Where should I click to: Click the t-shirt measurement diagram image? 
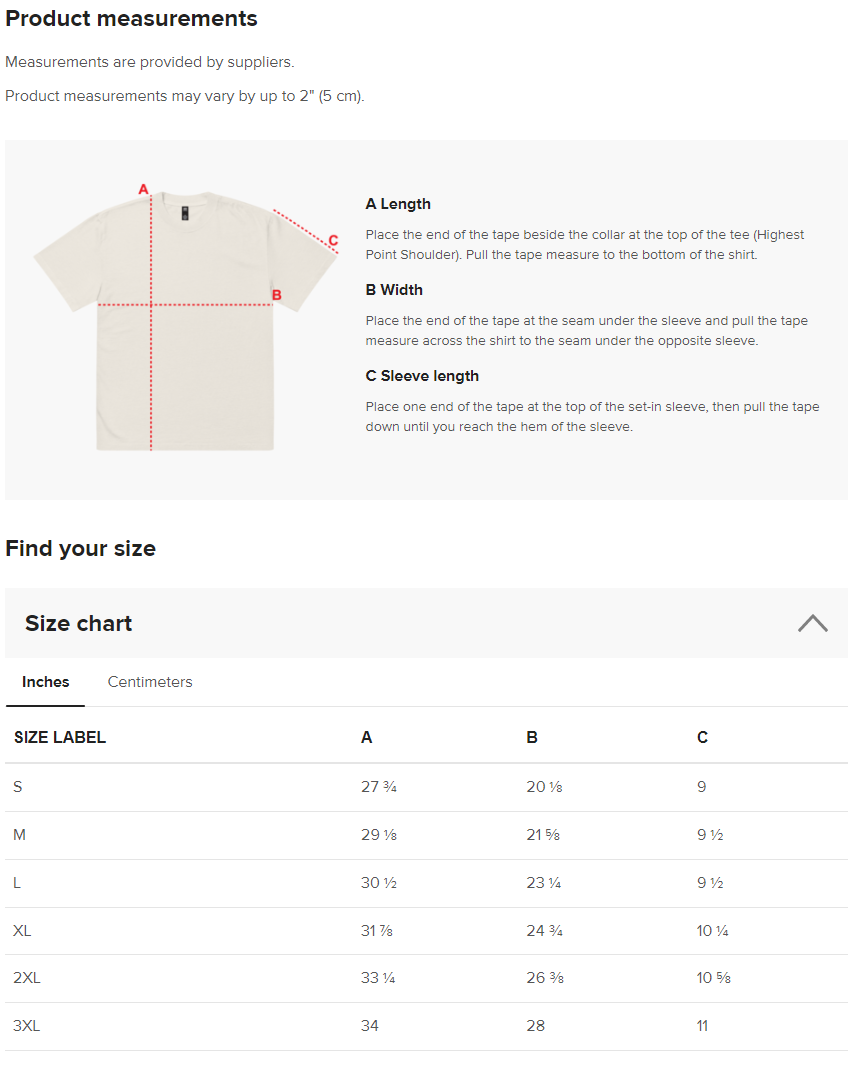click(x=185, y=320)
